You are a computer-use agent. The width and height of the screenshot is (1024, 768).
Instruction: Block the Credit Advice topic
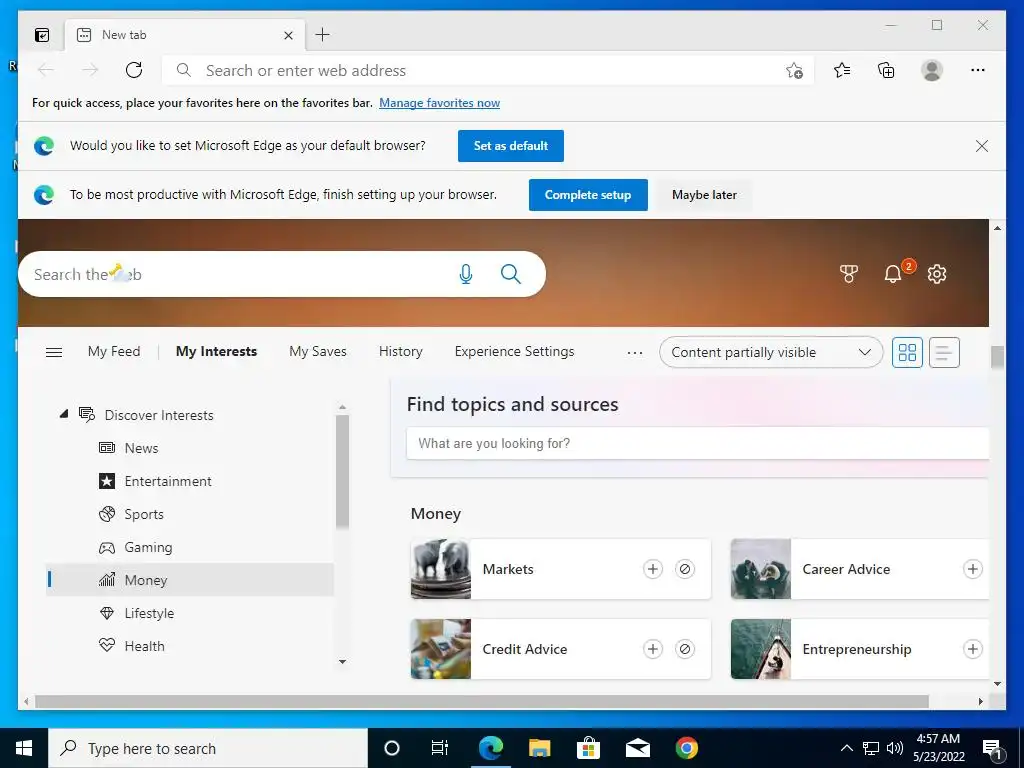coord(684,649)
